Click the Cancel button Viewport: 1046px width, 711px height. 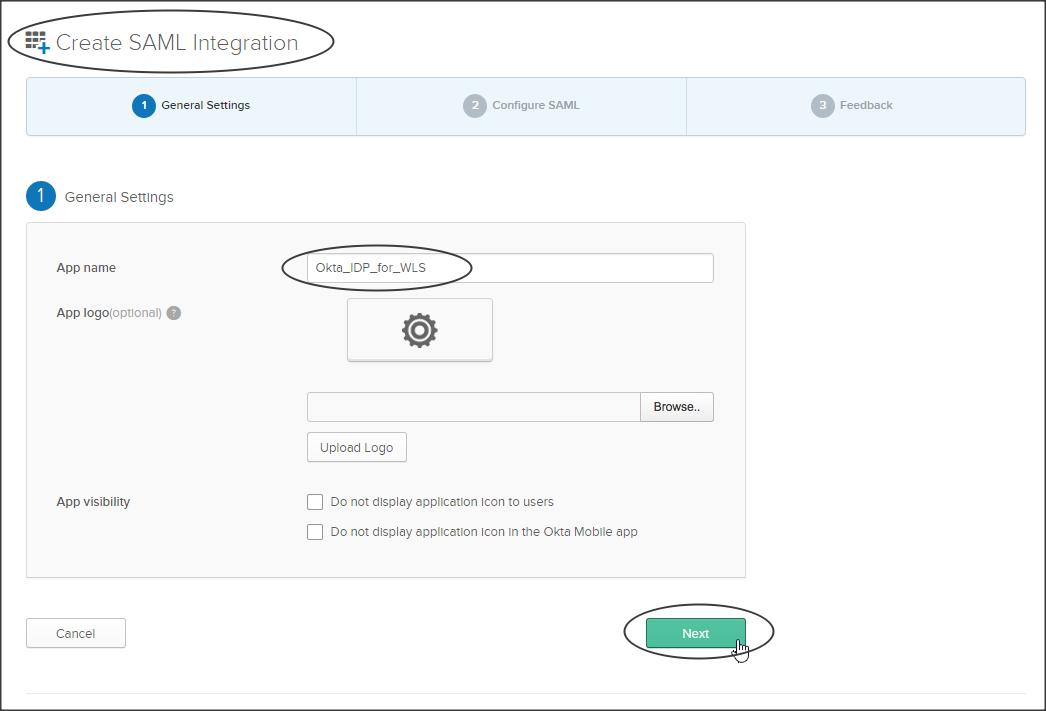pyautogui.click(x=75, y=633)
